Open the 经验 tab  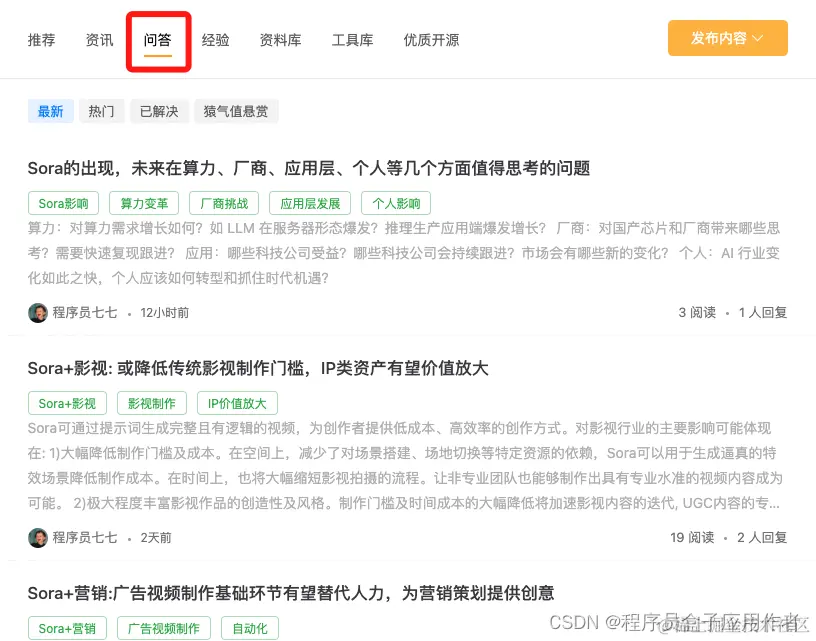point(215,40)
